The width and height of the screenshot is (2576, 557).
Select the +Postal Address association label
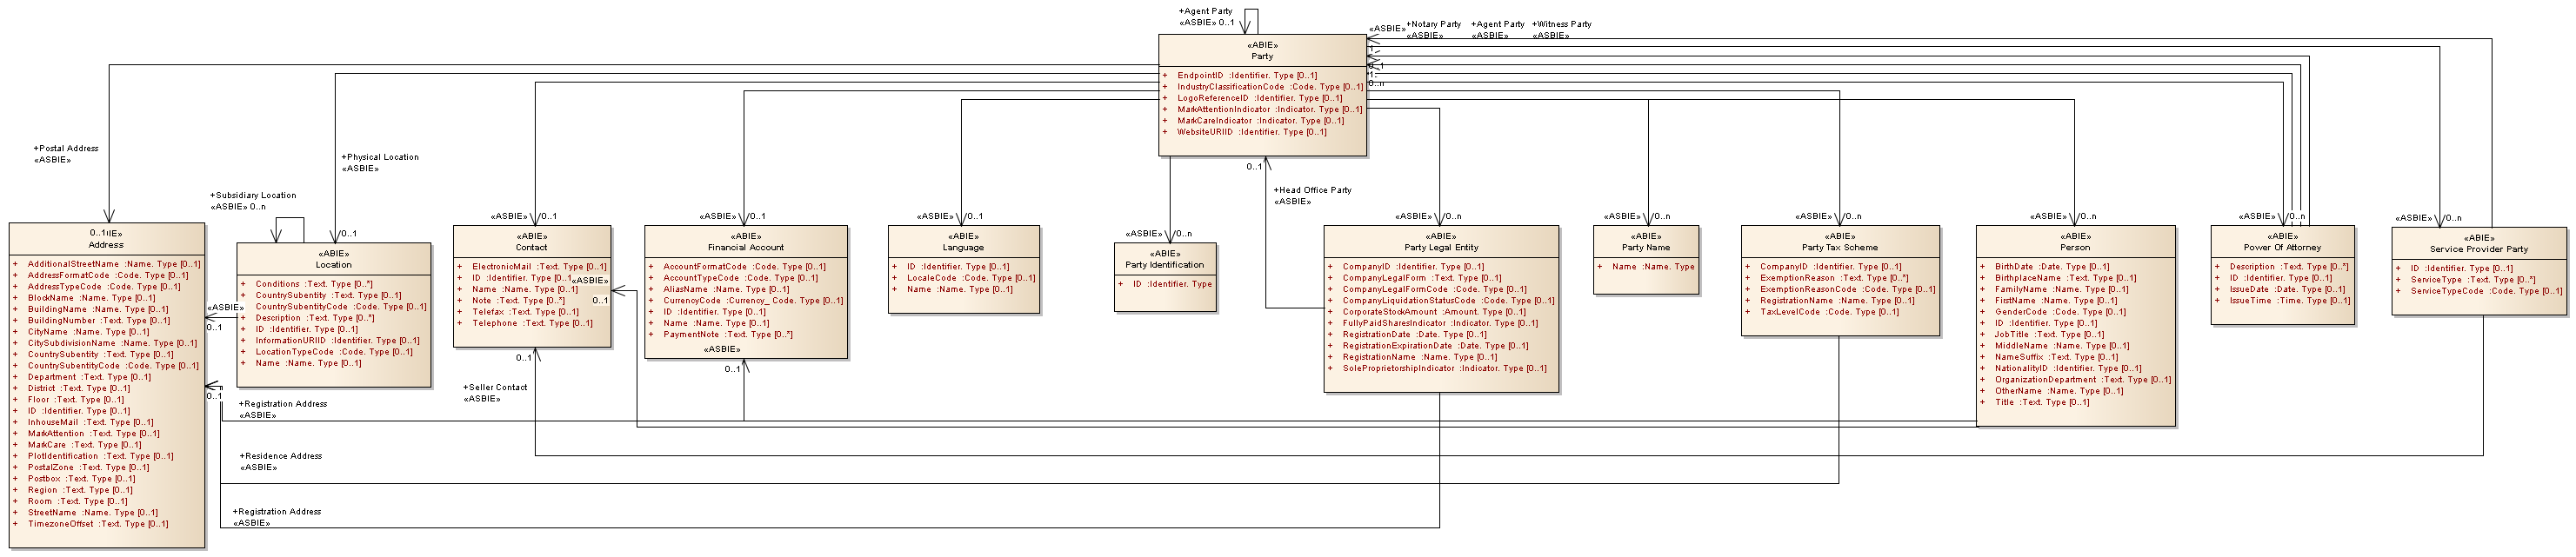coord(68,149)
